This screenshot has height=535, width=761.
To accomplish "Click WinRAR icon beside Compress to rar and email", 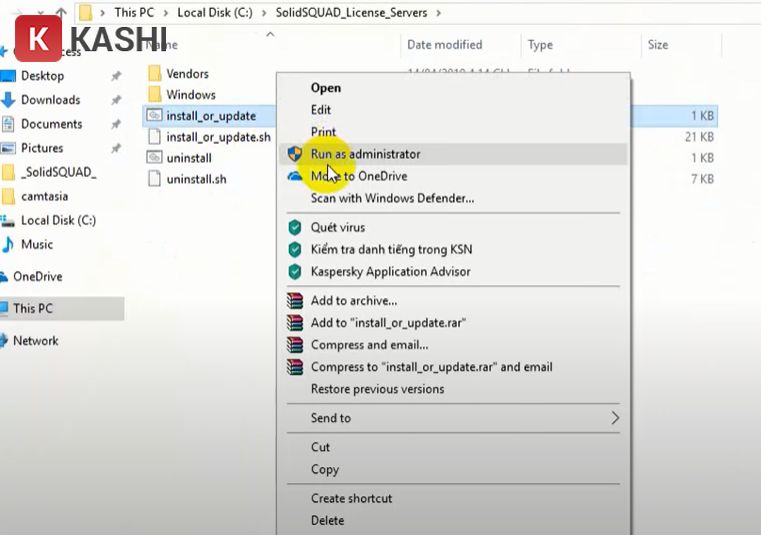I will pyautogui.click(x=295, y=367).
